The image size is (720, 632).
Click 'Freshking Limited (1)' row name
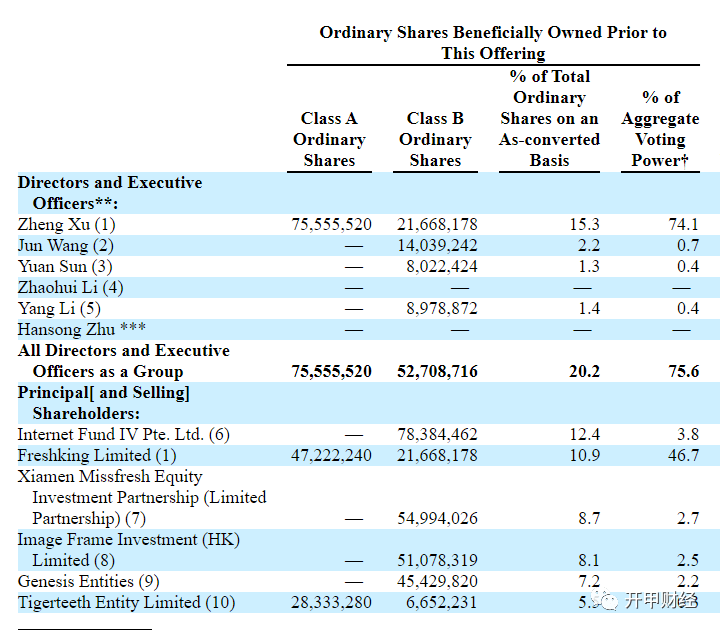(x=97, y=456)
